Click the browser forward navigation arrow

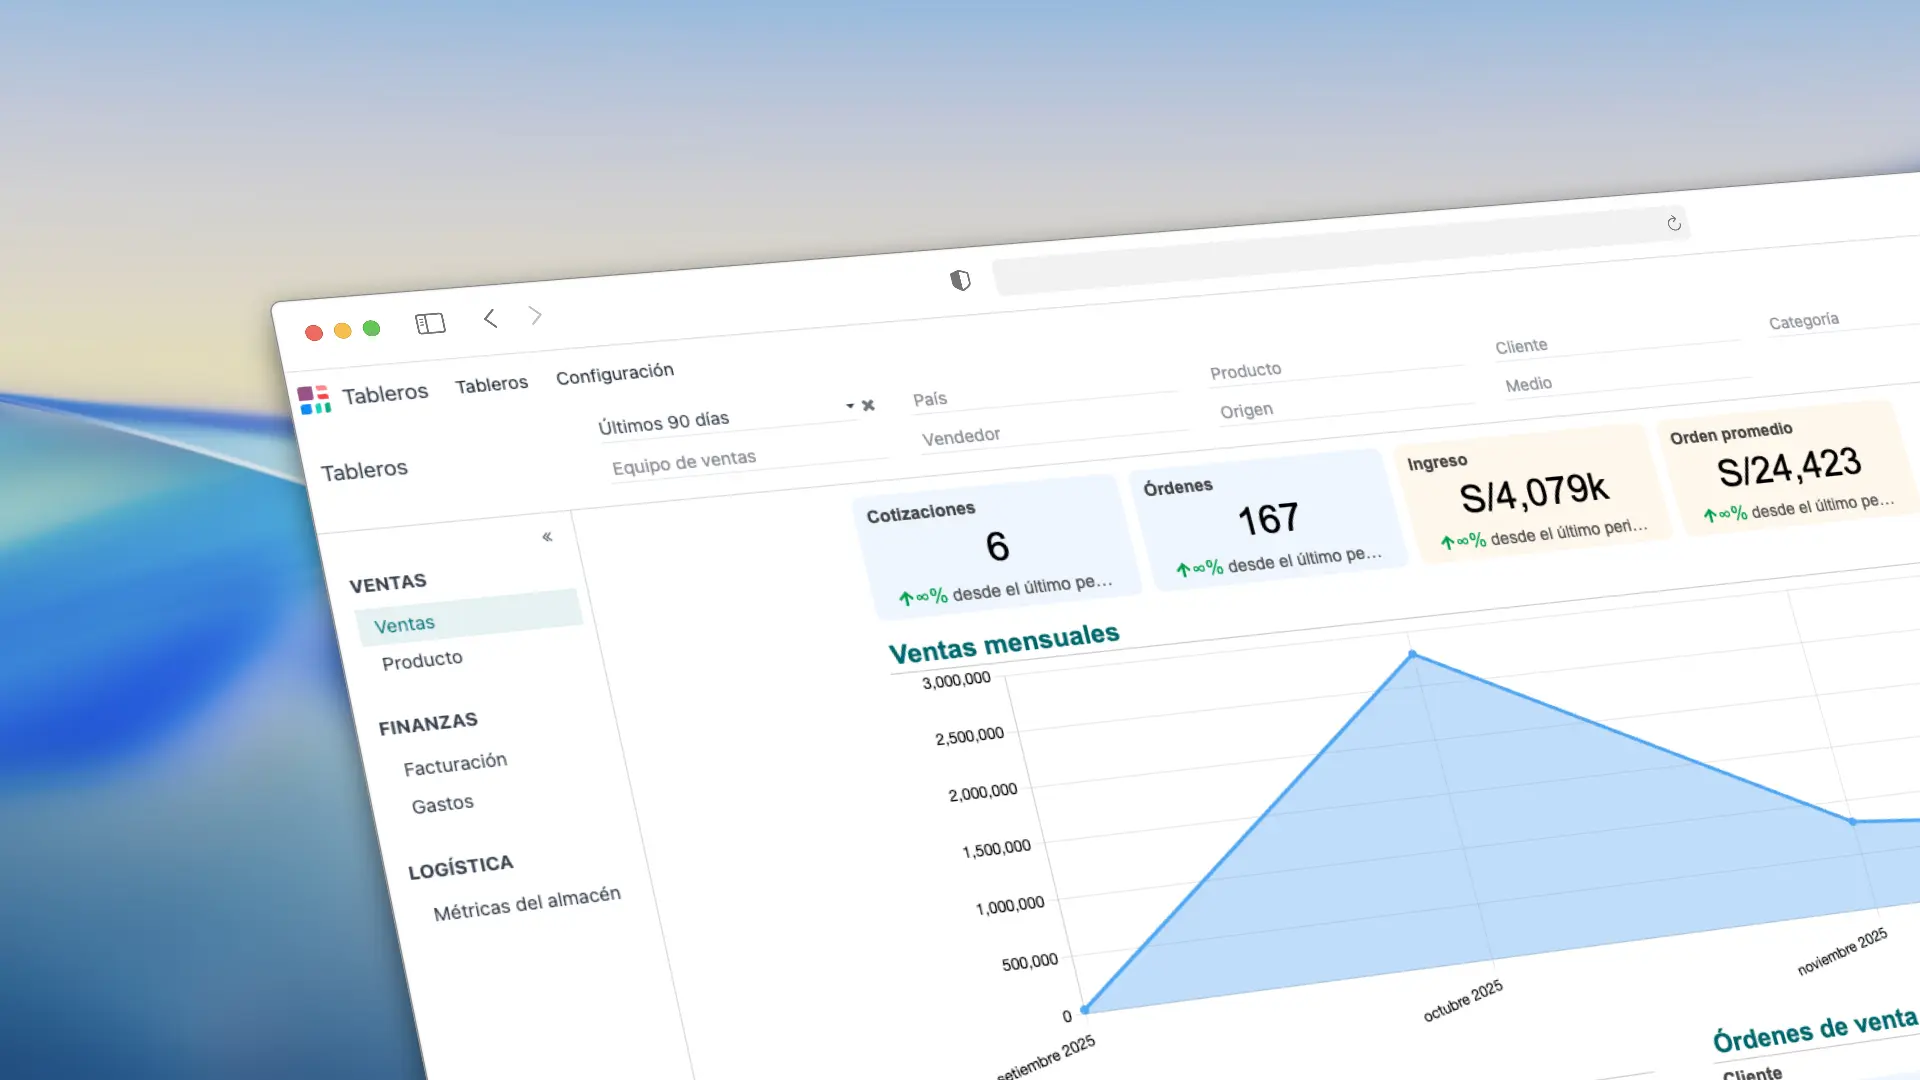tap(537, 315)
